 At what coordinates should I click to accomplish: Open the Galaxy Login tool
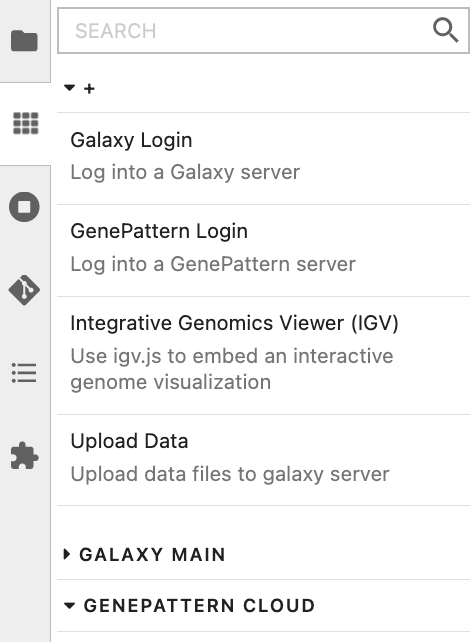(x=263, y=158)
